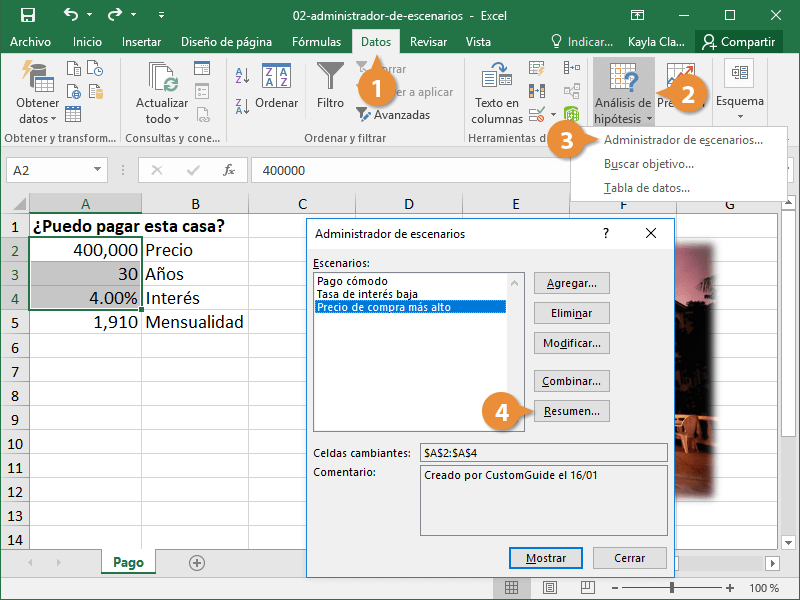Select the Pago cómodo scenario
Screen dimensions: 800x600
point(352,281)
